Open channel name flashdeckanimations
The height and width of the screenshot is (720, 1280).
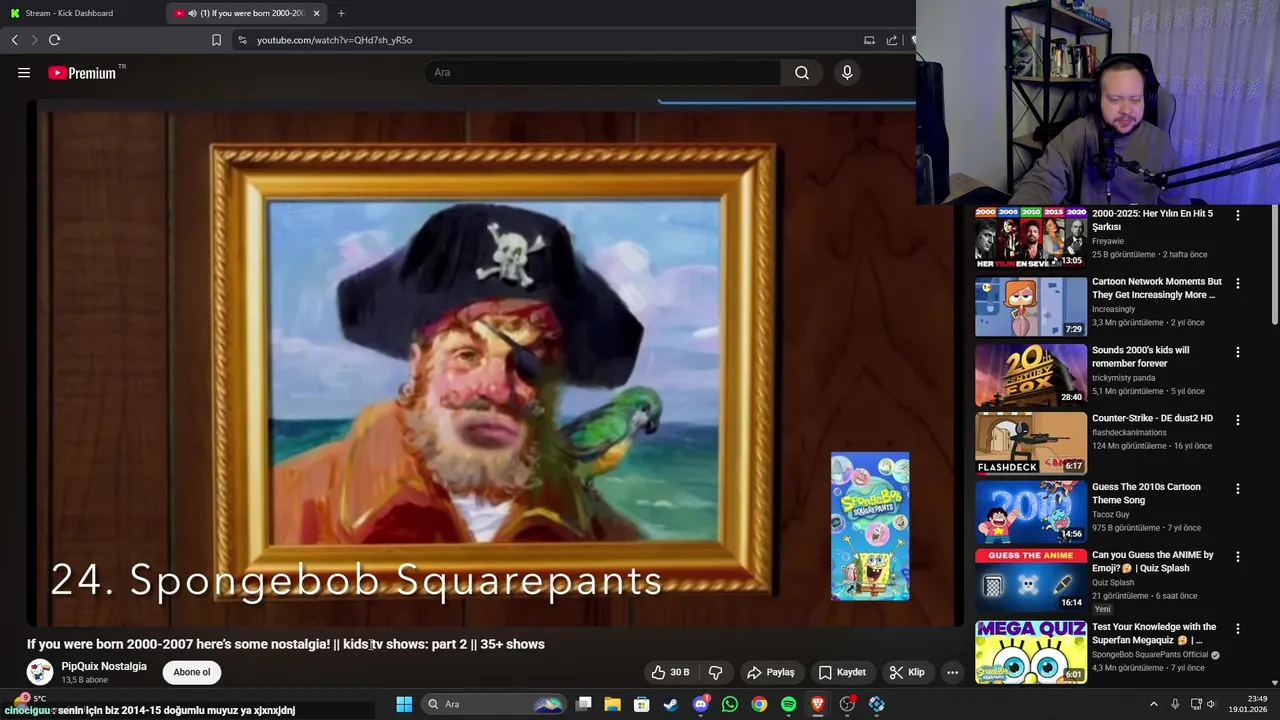[x=1129, y=433]
